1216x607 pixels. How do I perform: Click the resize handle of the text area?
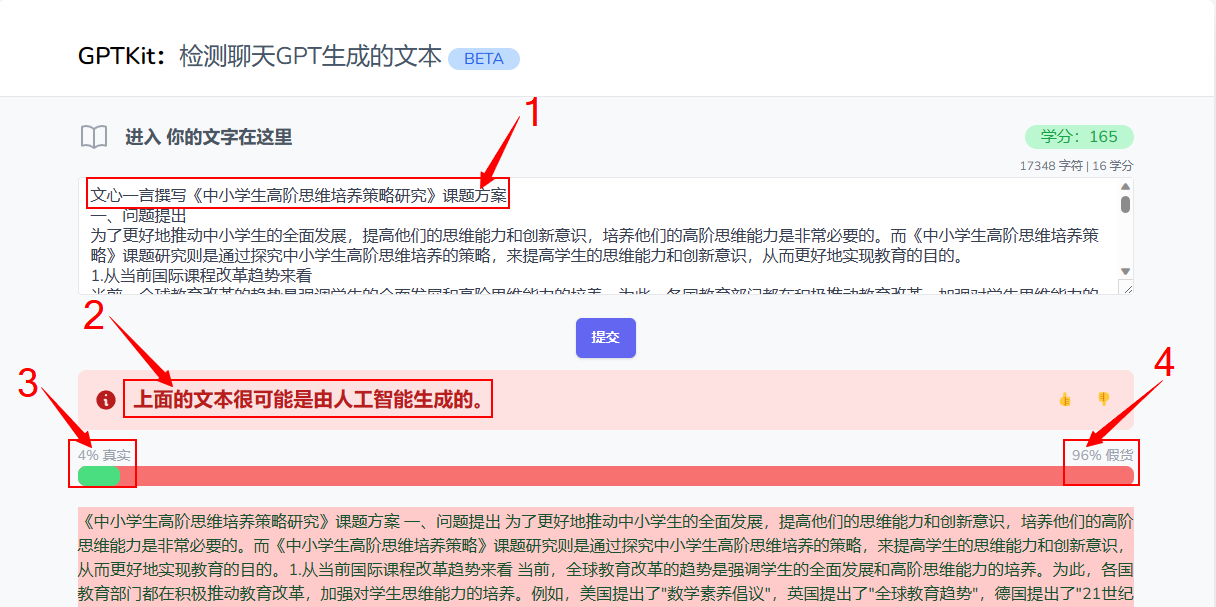tap(1127, 289)
